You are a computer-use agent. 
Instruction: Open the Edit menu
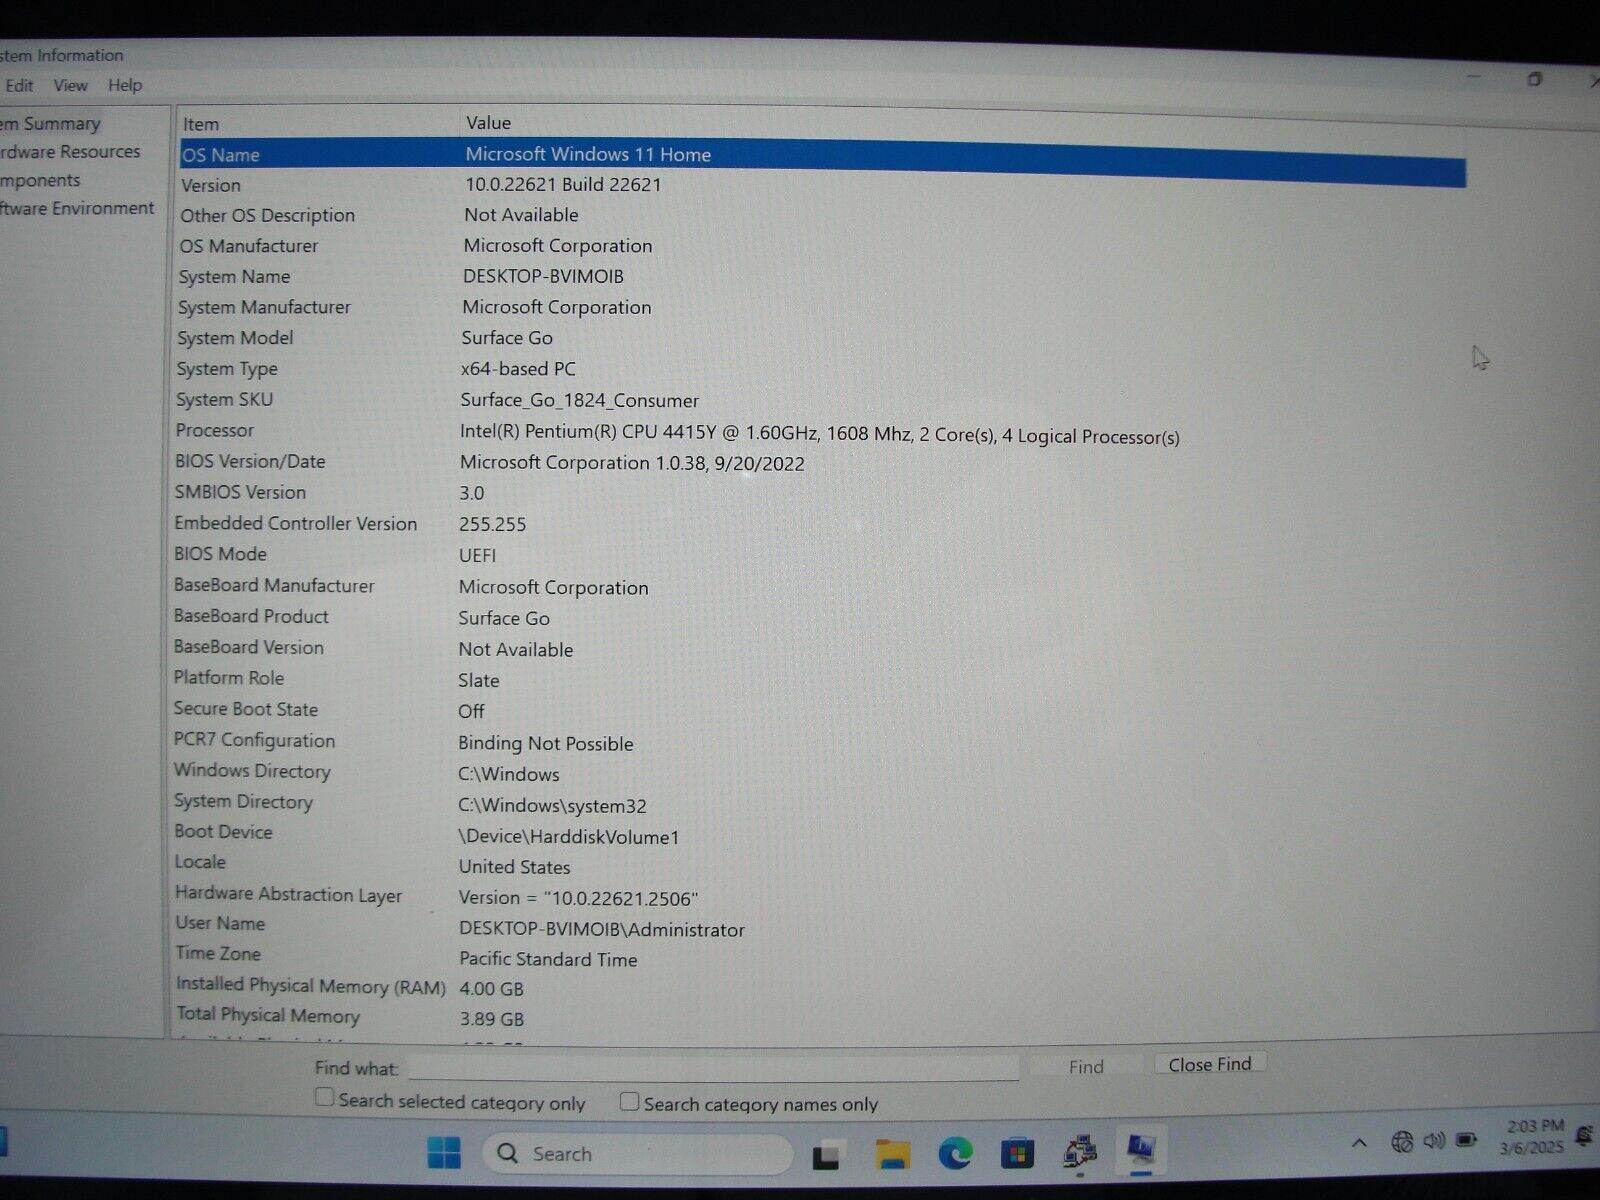[x=18, y=85]
